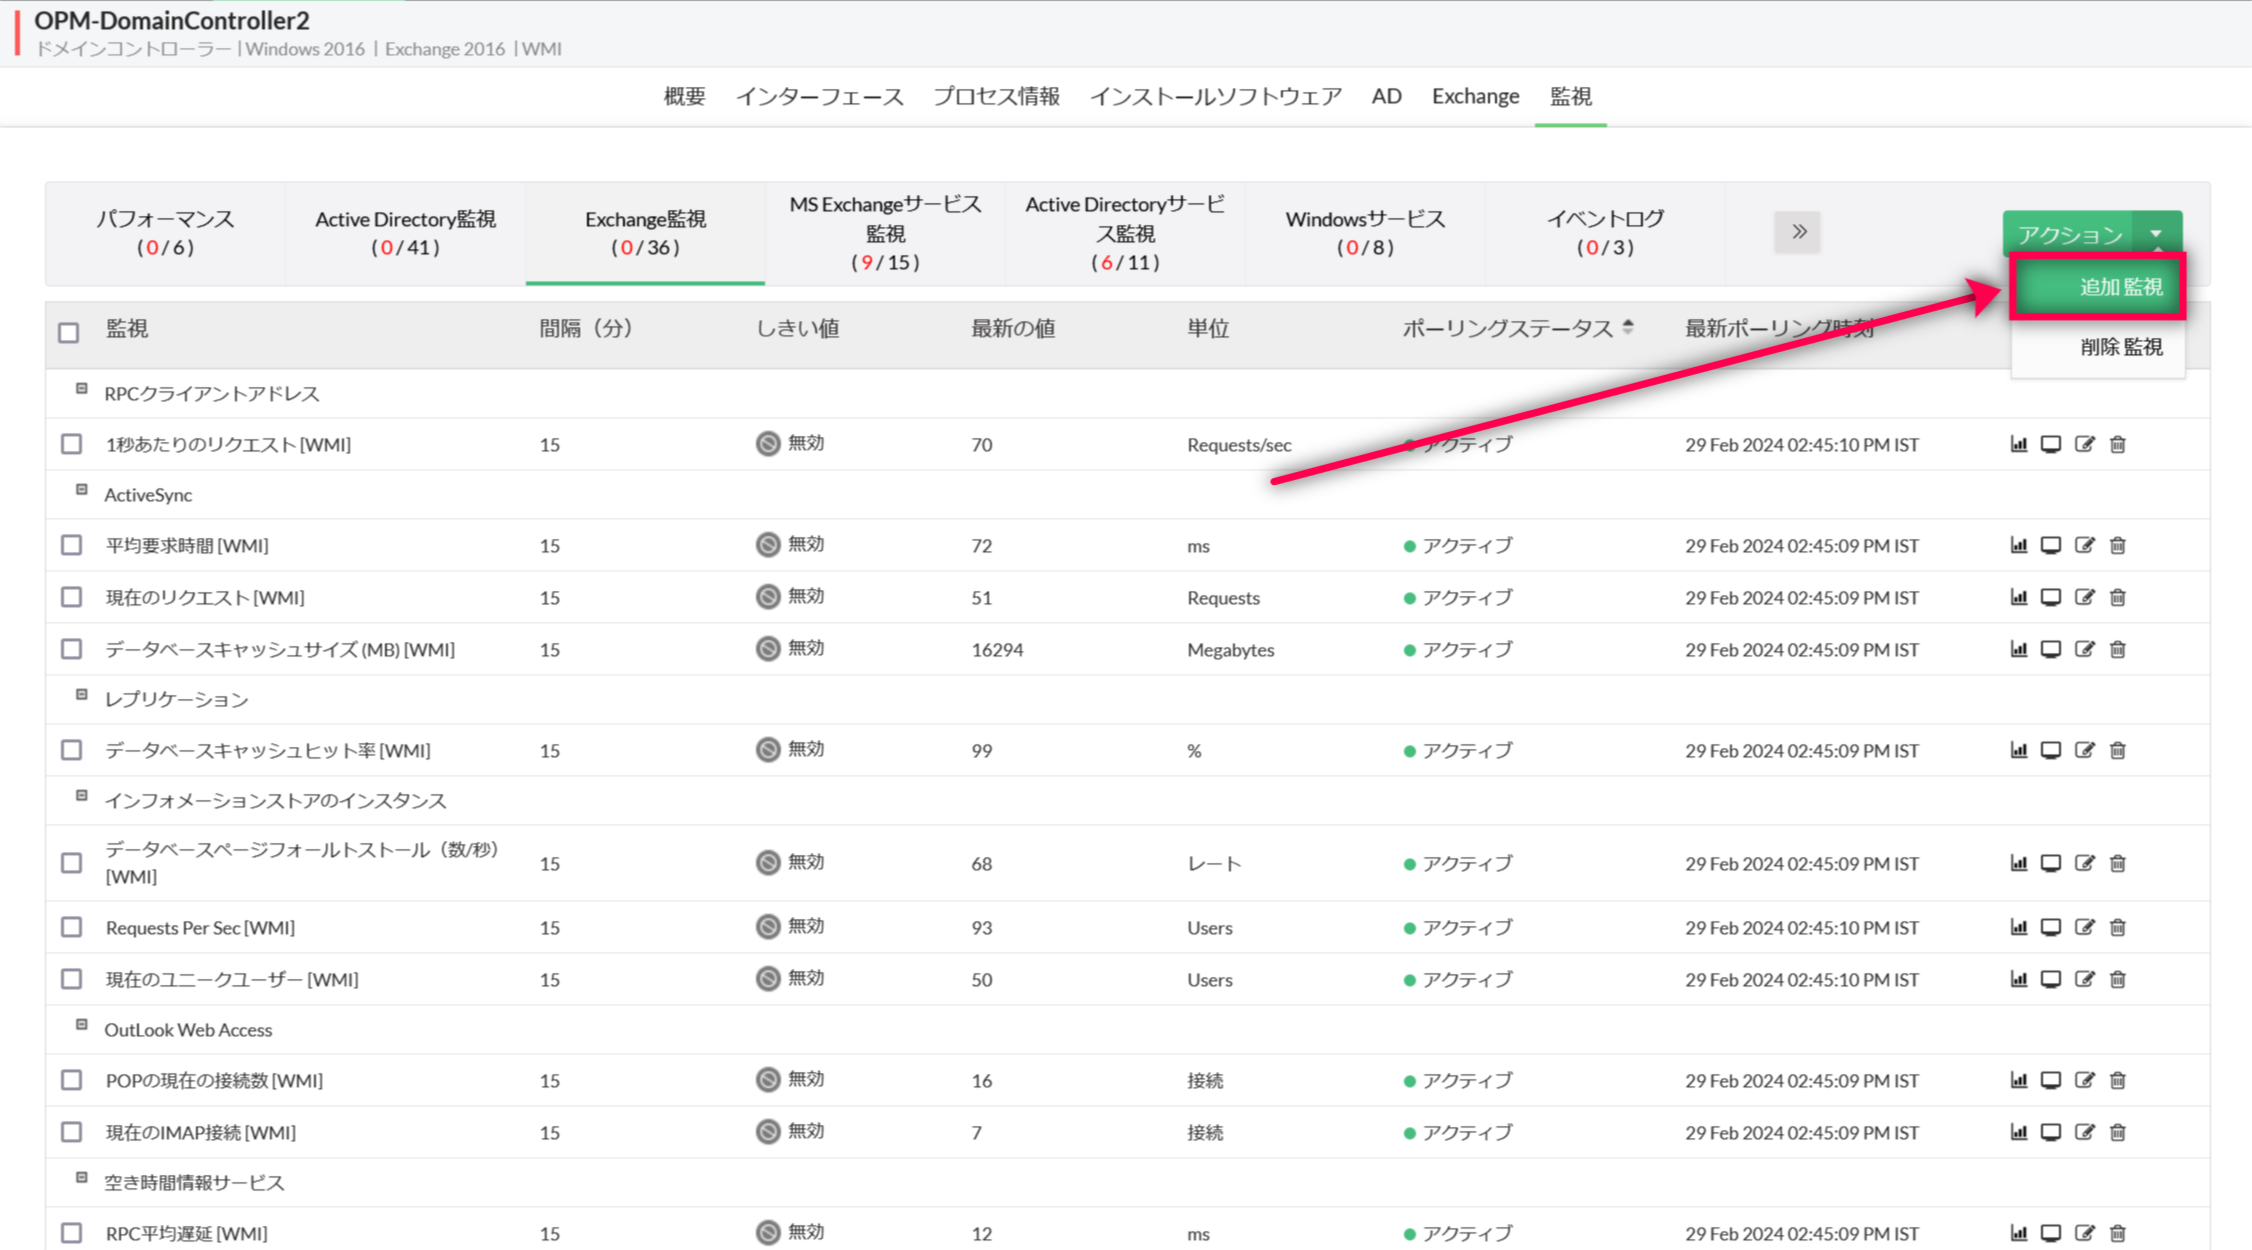Collapse the OutLook Web Access group
This screenshot has height=1250, width=2252.
[82, 1025]
